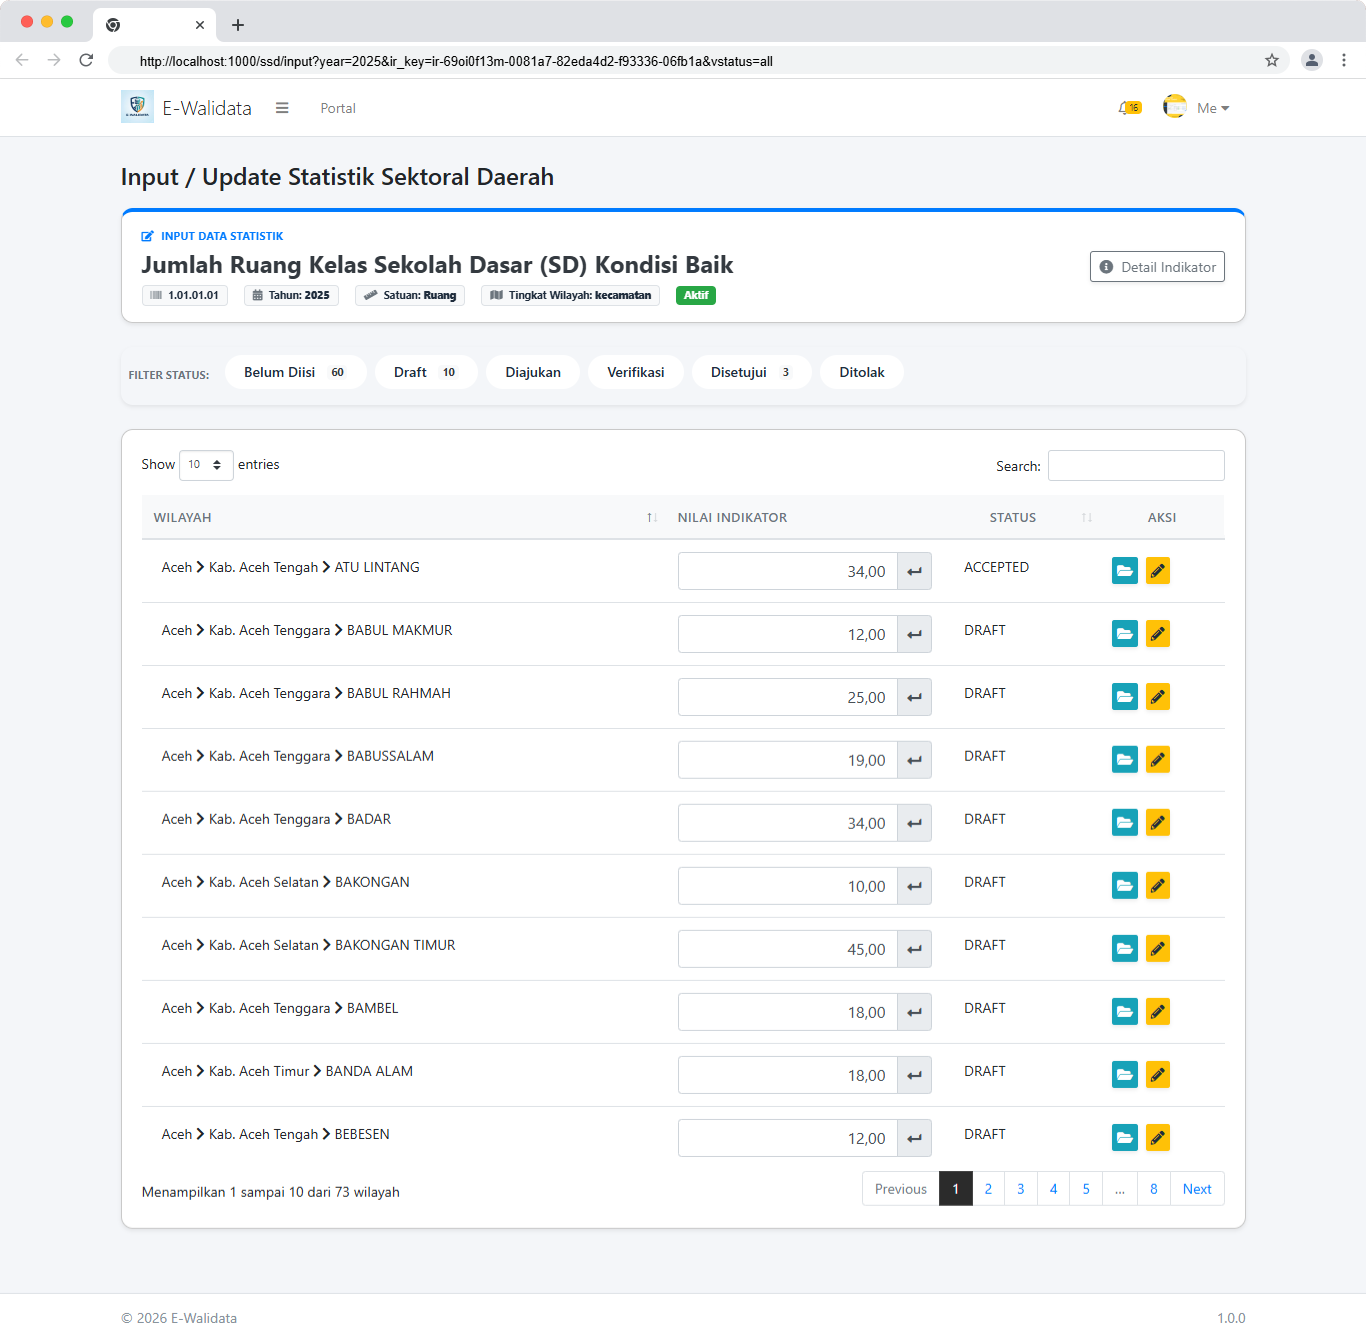The image size is (1366, 1341).
Task: Filter by Draft status
Action: tap(425, 372)
